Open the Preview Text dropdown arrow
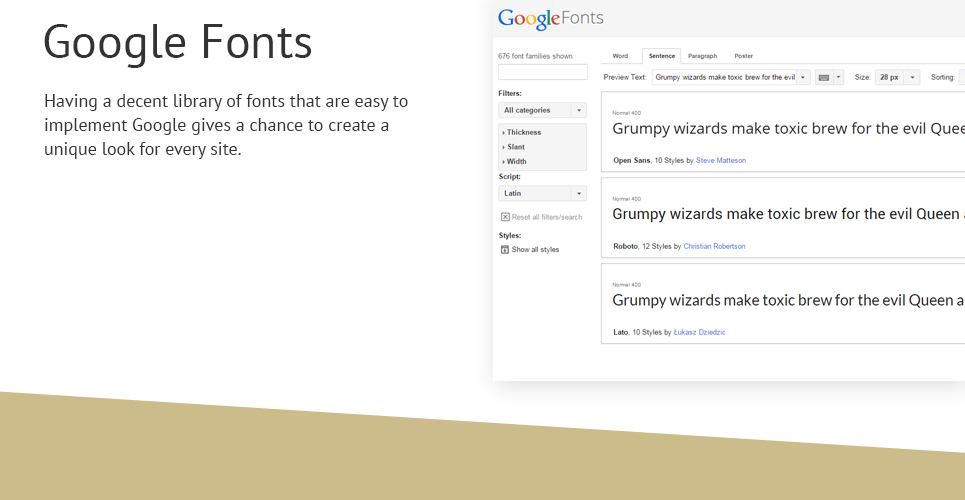This screenshot has width=965, height=500. (803, 78)
